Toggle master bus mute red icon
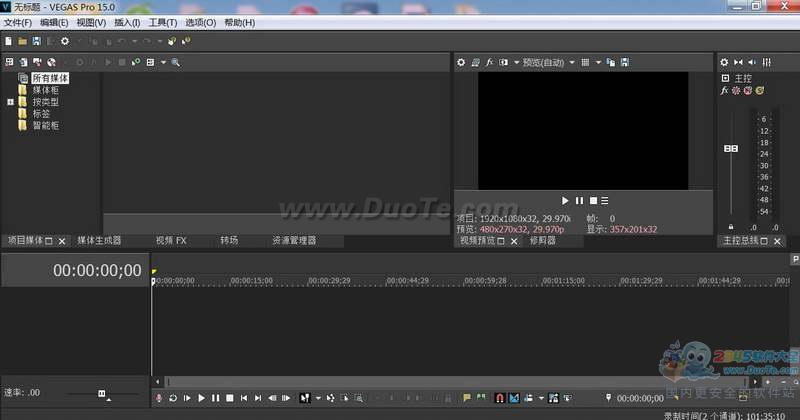This screenshot has width=800, height=420. 747,90
